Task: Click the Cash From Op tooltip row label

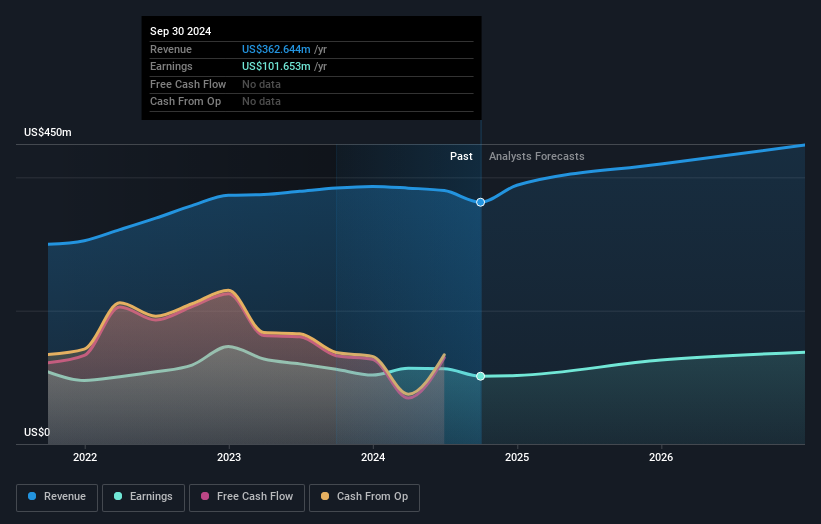Action: [x=185, y=102]
